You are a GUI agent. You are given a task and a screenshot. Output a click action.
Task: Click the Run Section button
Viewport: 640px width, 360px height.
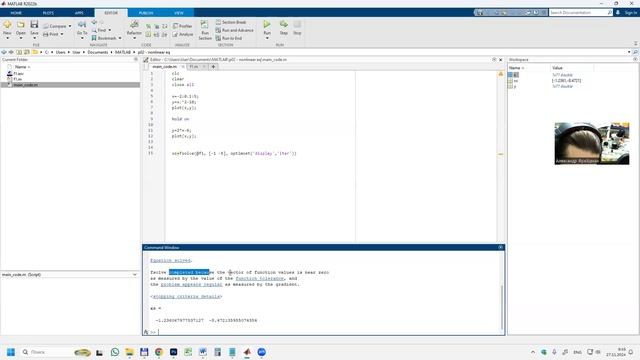[x=205, y=30]
